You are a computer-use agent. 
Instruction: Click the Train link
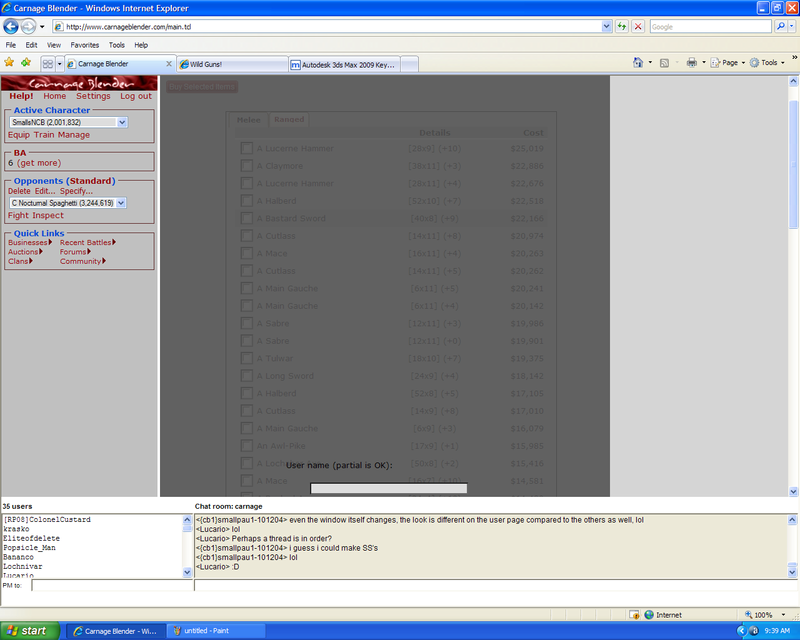(44, 135)
